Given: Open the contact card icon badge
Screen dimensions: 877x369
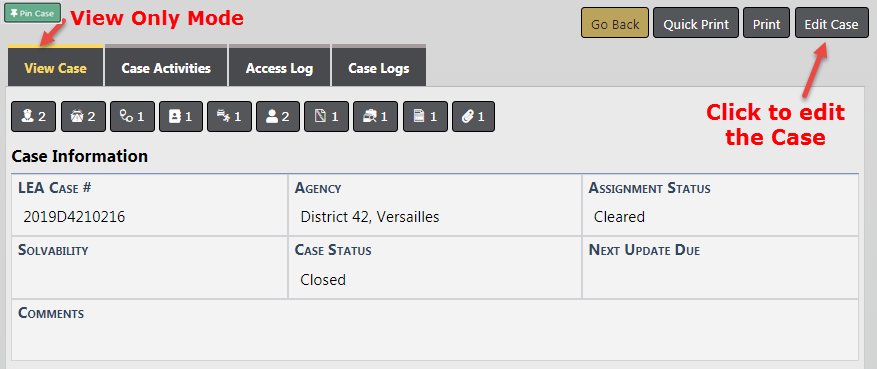Looking at the screenshot, I should (x=181, y=116).
